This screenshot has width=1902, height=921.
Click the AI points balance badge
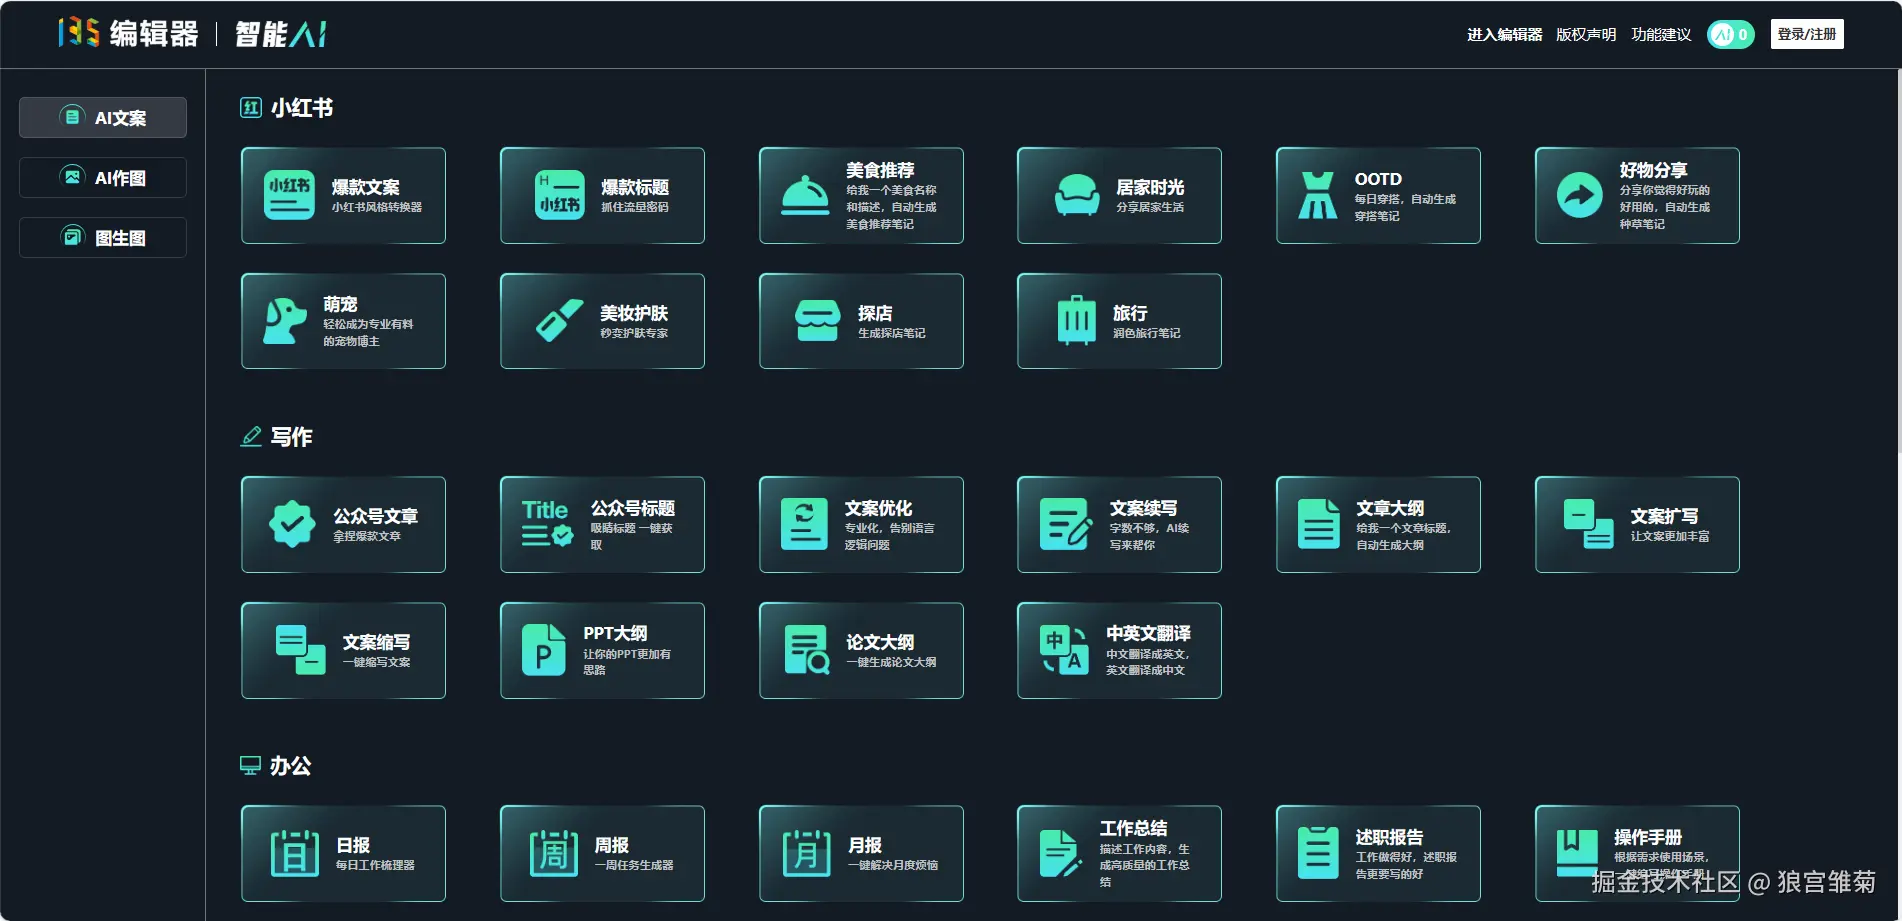[x=1731, y=35]
